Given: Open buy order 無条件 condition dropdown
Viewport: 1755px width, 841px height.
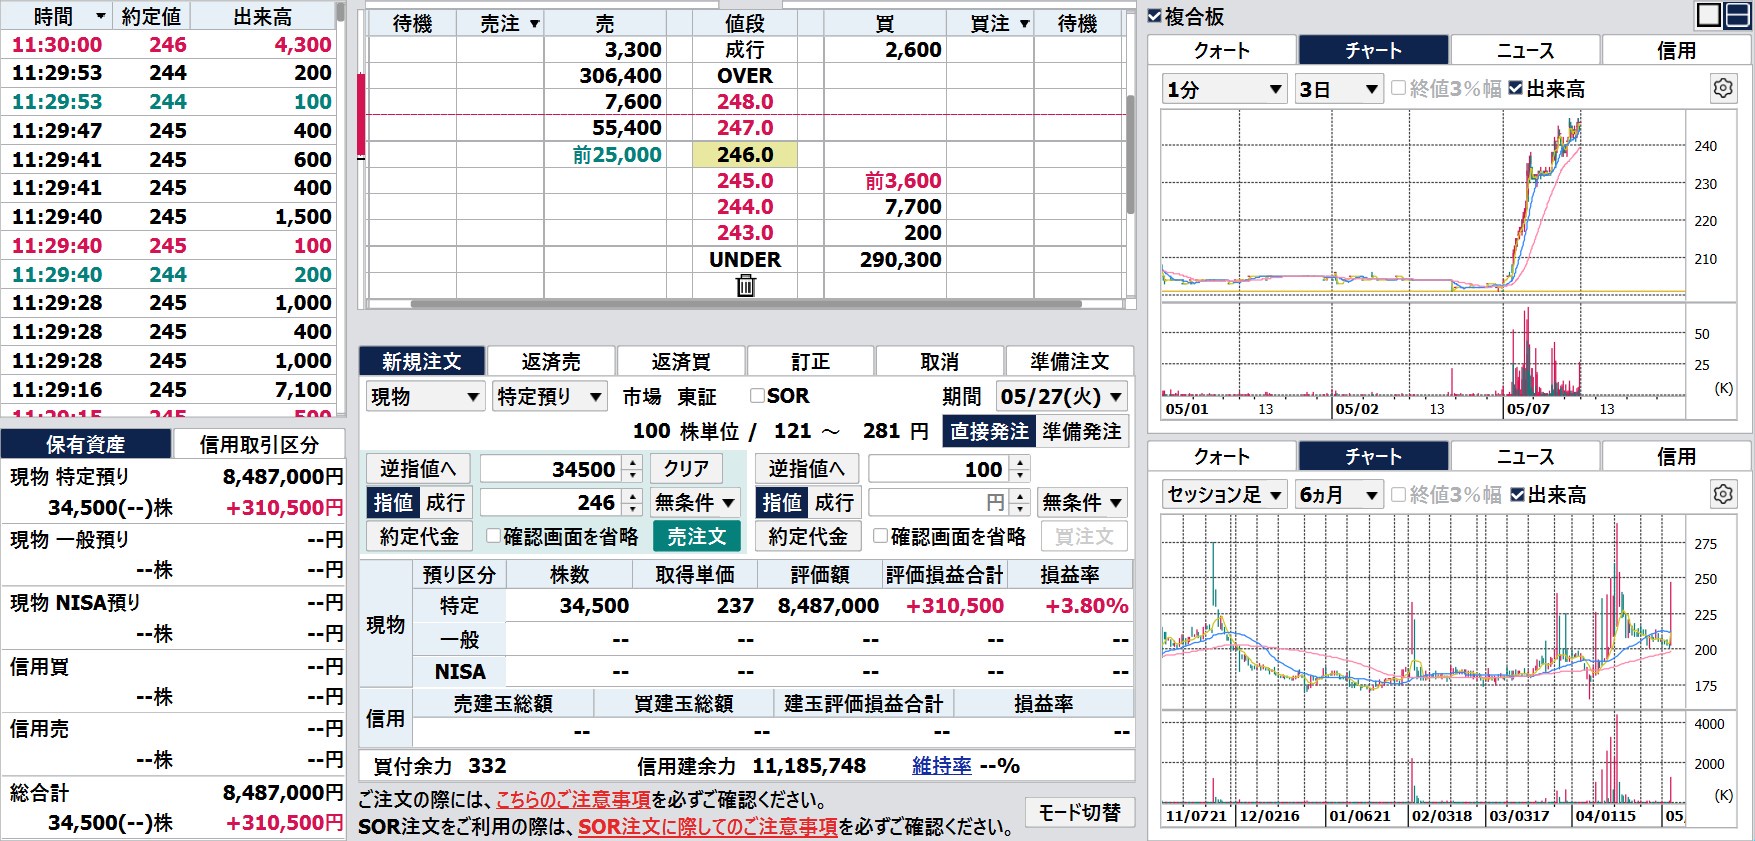Looking at the screenshot, I should 1083,502.
